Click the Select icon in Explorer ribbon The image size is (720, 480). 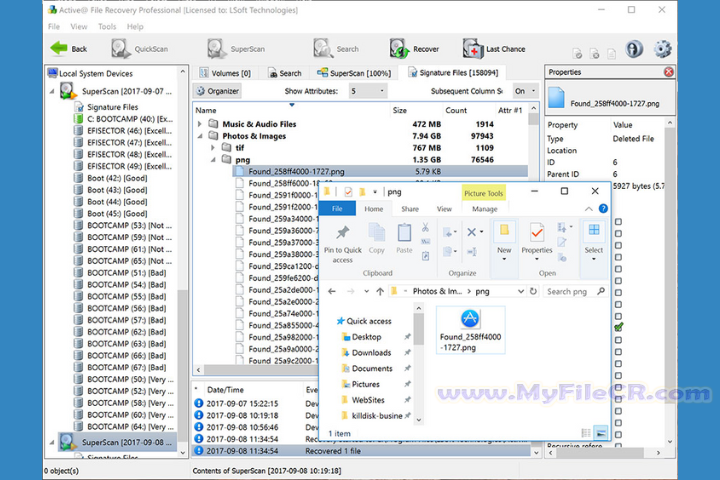594,230
